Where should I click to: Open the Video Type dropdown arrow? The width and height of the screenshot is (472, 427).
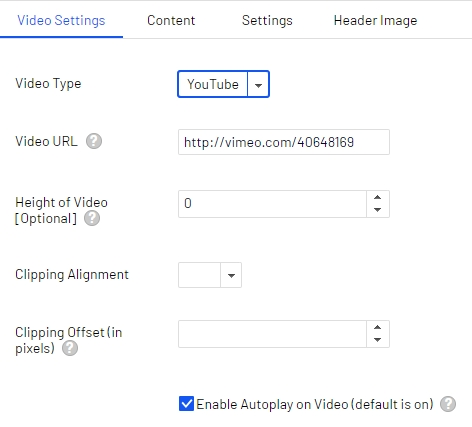[258, 84]
